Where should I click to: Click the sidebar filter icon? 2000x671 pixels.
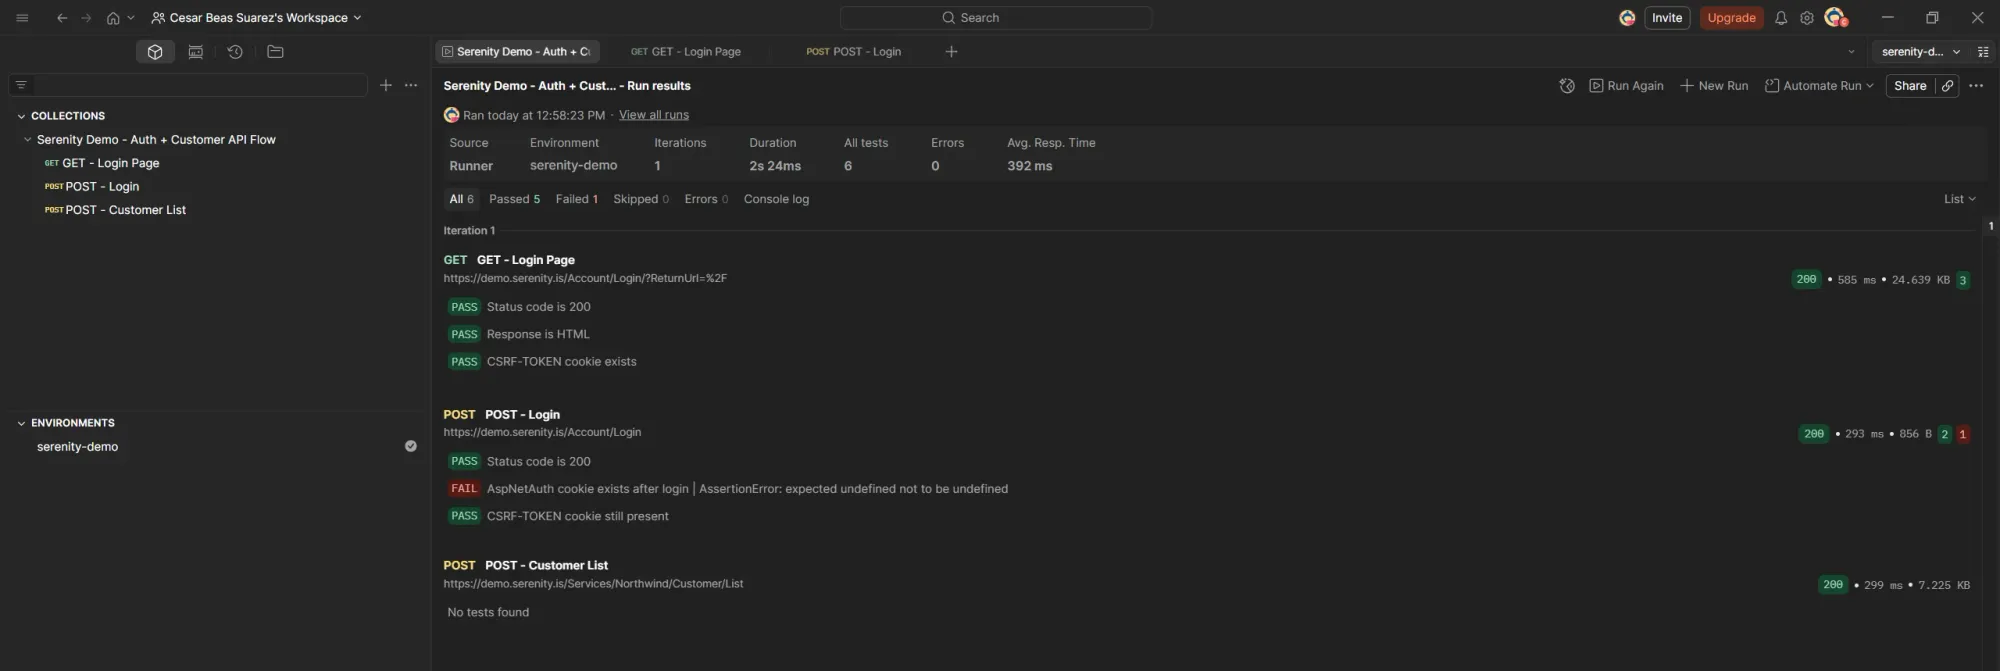click(21, 85)
